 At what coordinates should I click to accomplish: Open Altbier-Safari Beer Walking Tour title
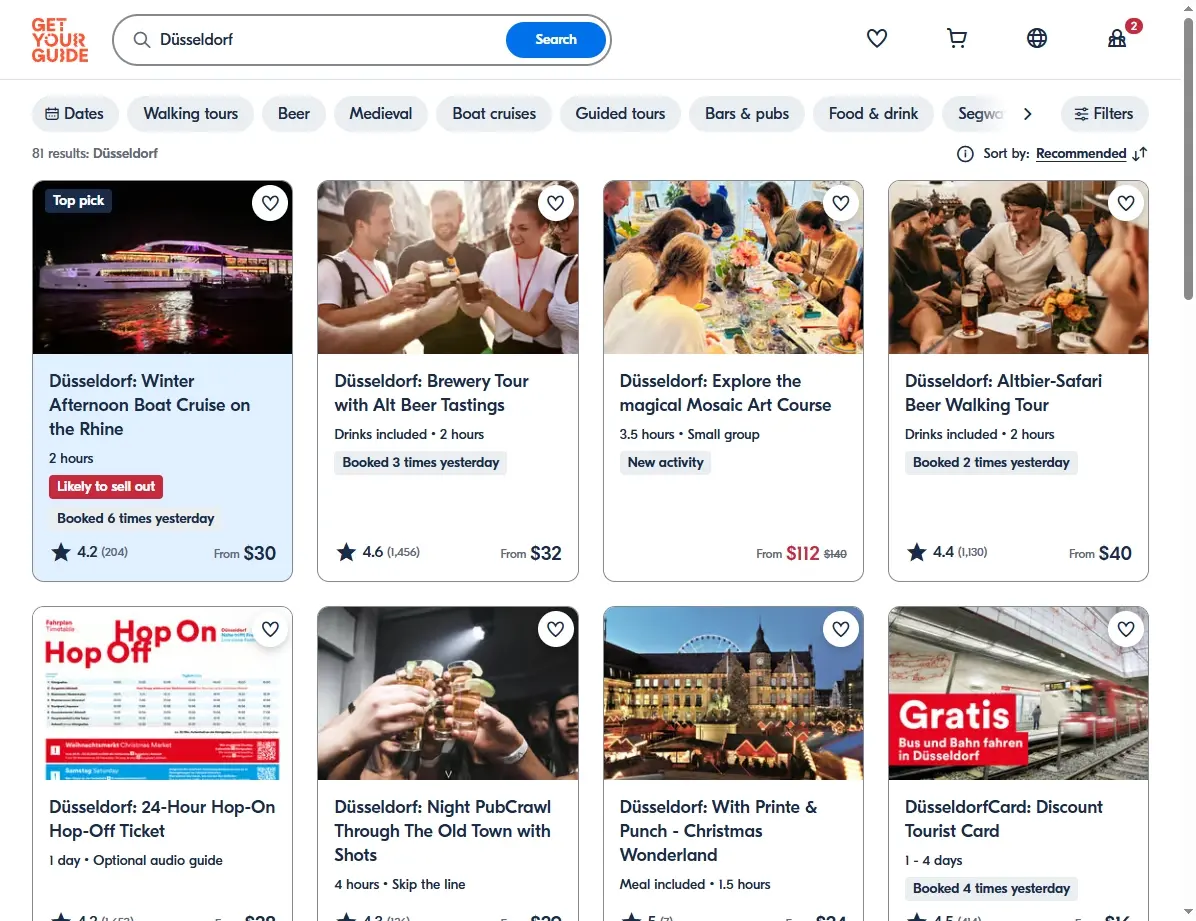click(x=1003, y=393)
